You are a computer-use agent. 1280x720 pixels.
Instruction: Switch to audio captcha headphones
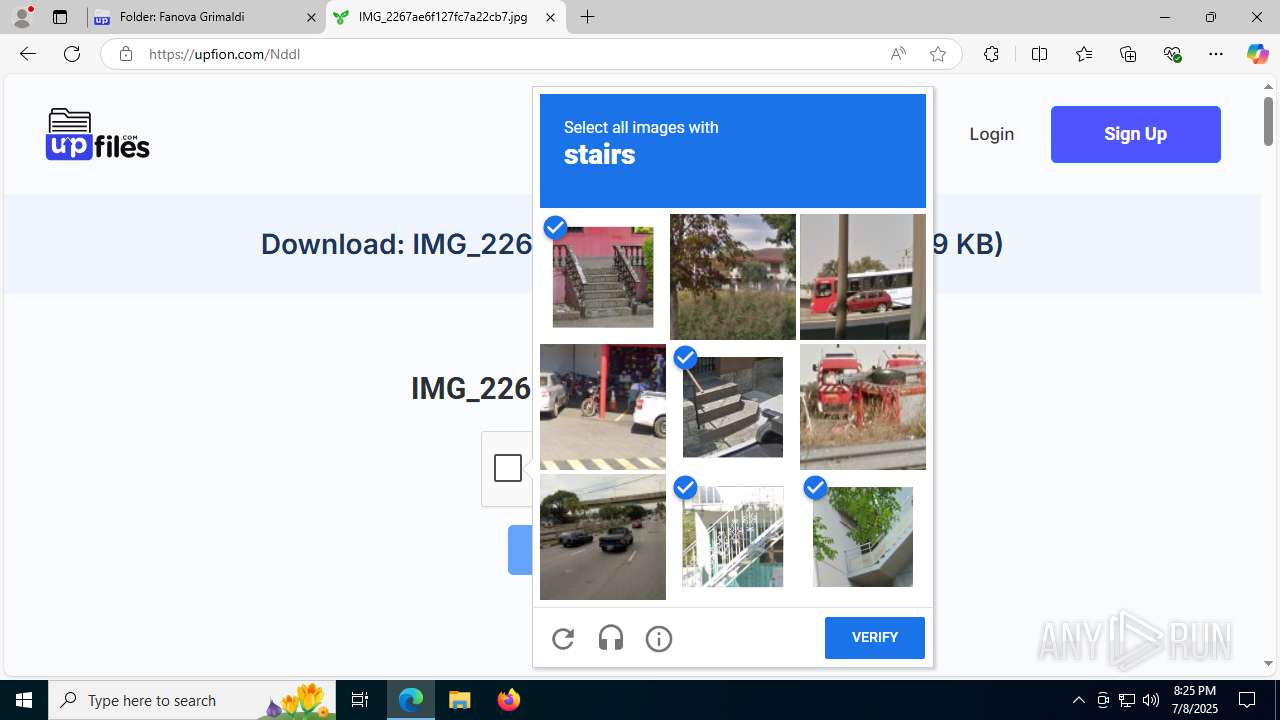click(611, 638)
